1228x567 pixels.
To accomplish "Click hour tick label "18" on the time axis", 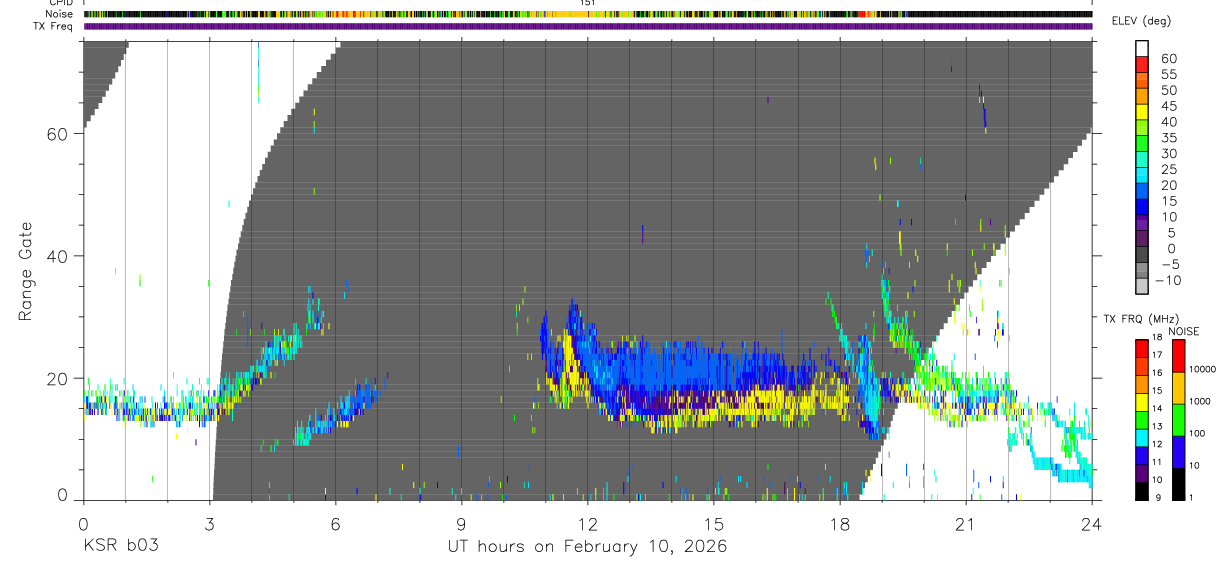I will click(840, 524).
